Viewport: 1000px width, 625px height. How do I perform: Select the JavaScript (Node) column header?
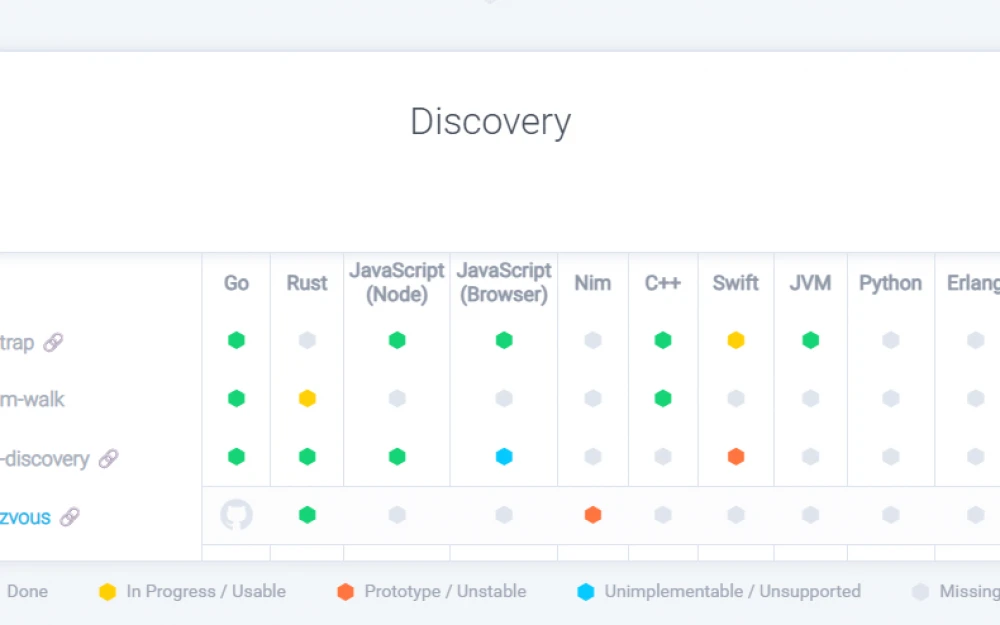coord(396,283)
